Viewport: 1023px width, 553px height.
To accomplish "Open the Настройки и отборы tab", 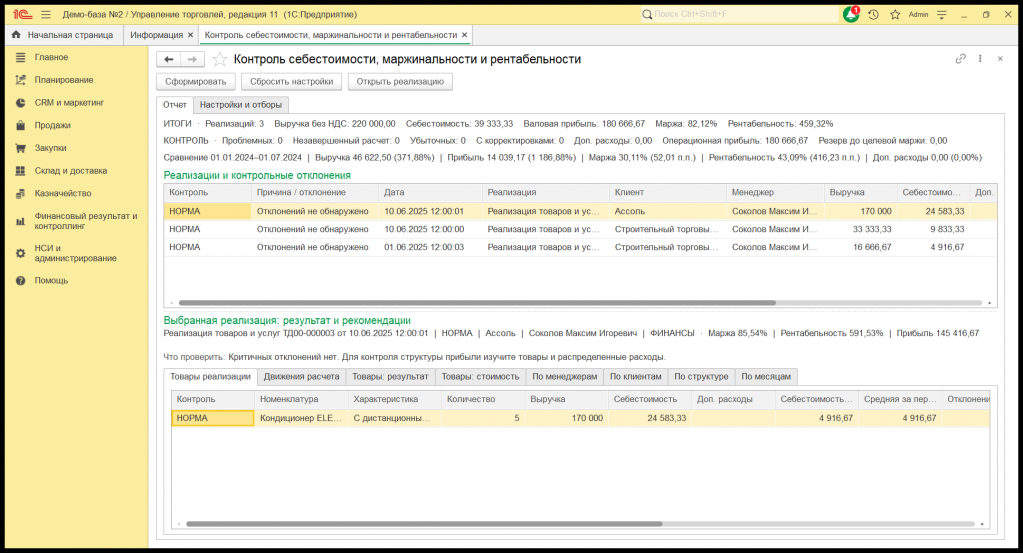I will tap(241, 104).
